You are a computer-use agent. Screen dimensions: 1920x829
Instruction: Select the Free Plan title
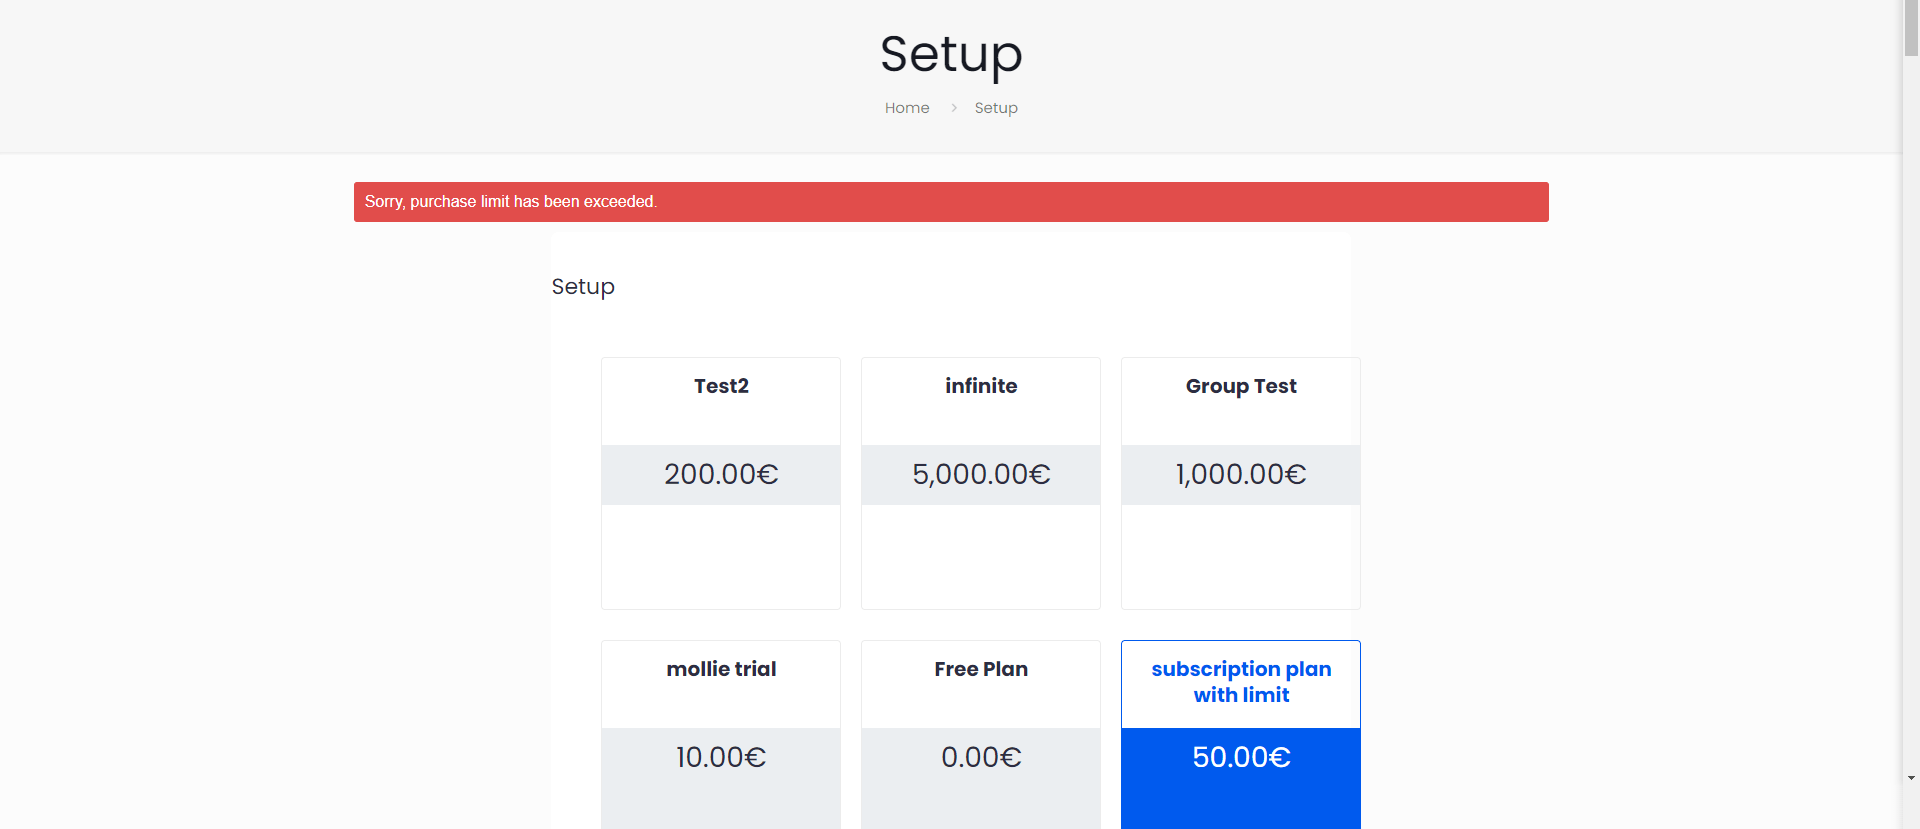980,669
